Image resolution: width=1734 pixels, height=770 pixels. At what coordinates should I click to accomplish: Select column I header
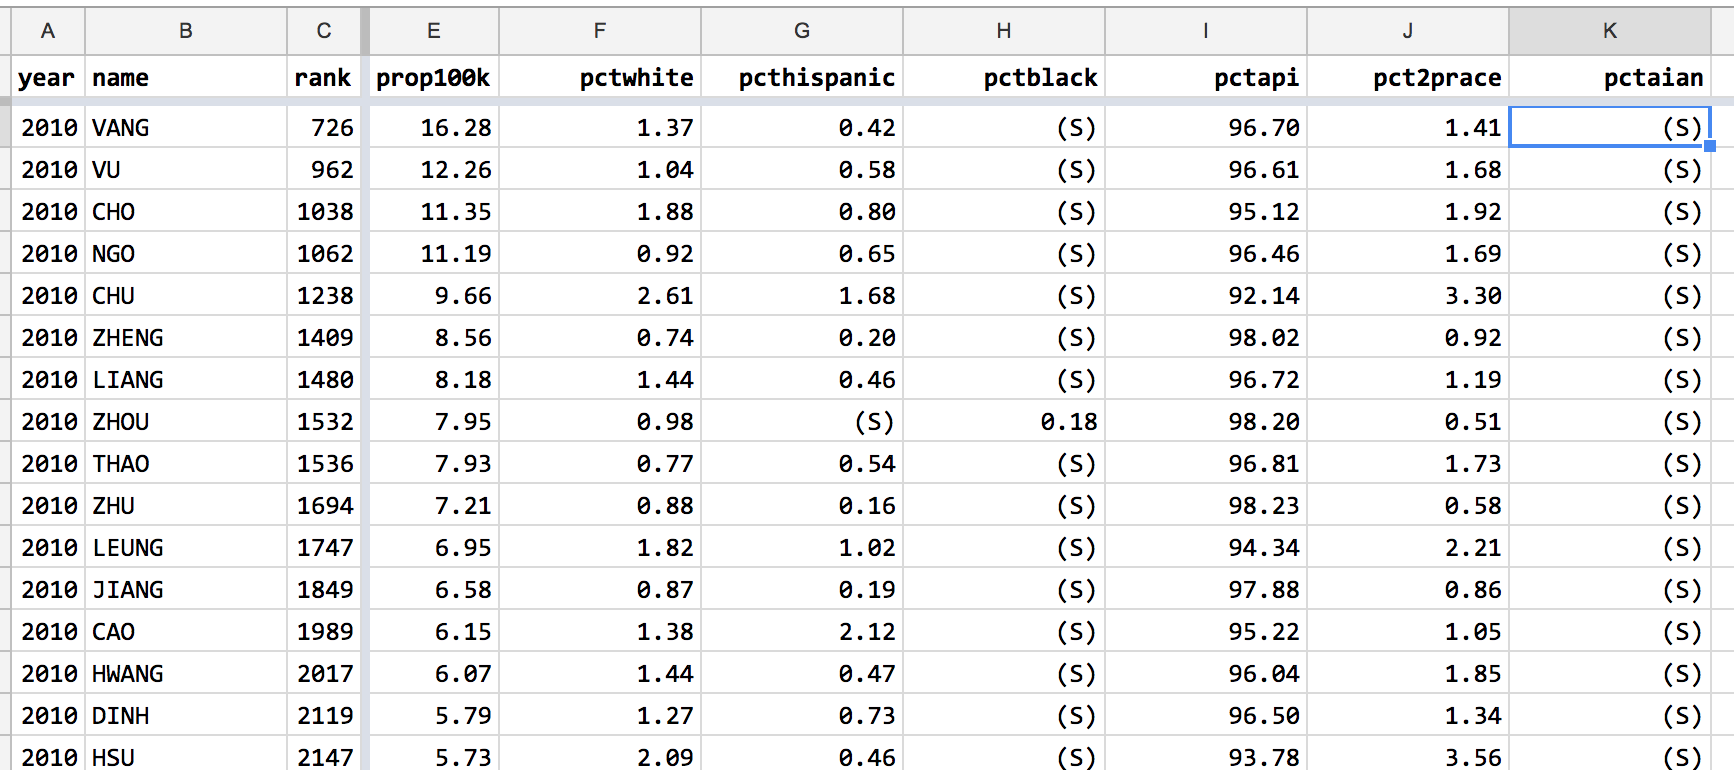coord(1206,31)
